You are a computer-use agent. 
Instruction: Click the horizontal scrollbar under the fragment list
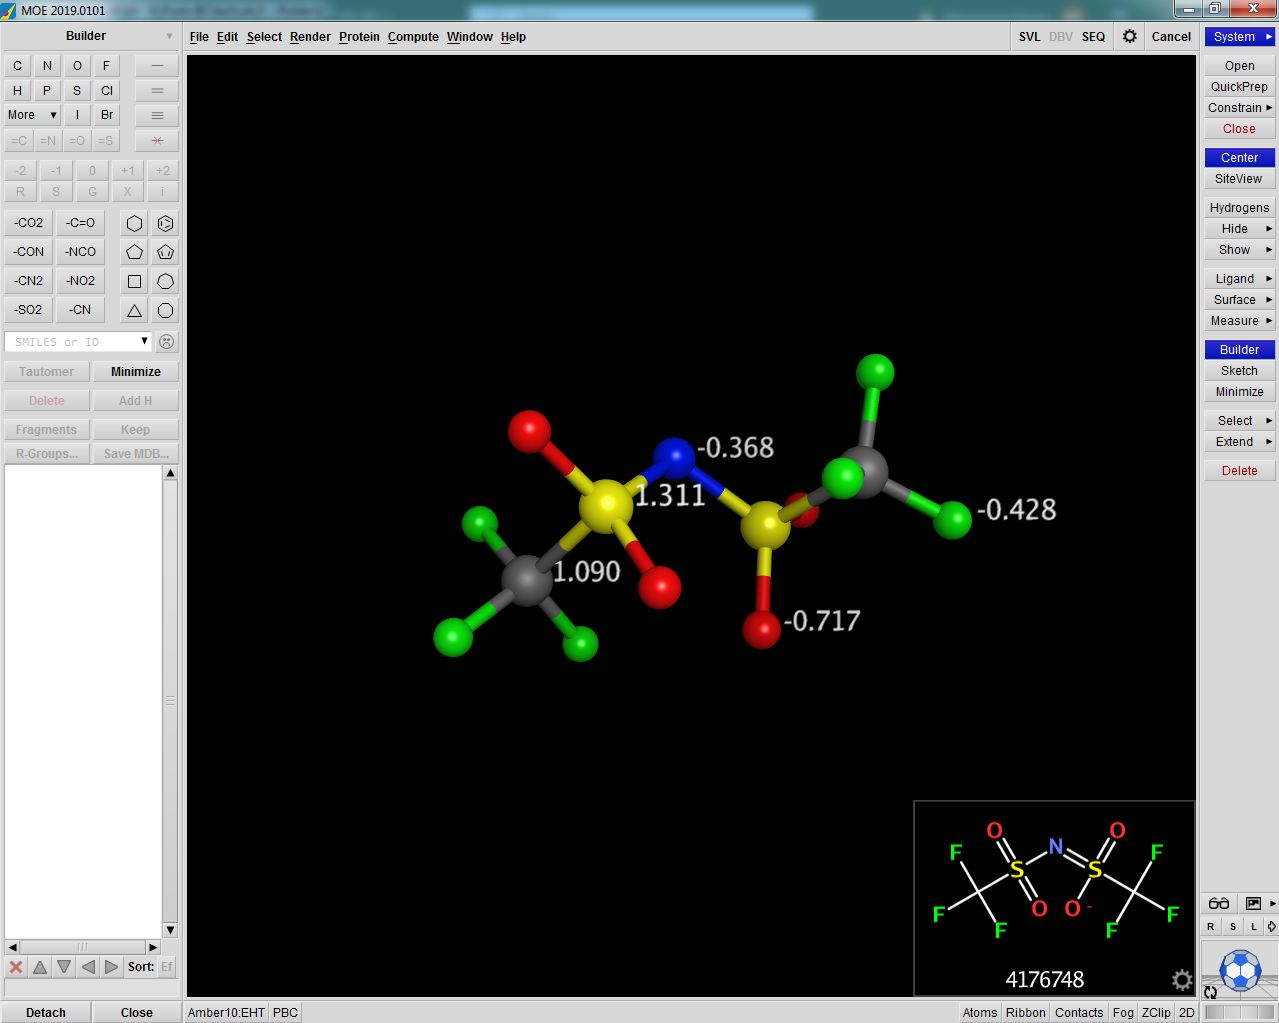83,946
